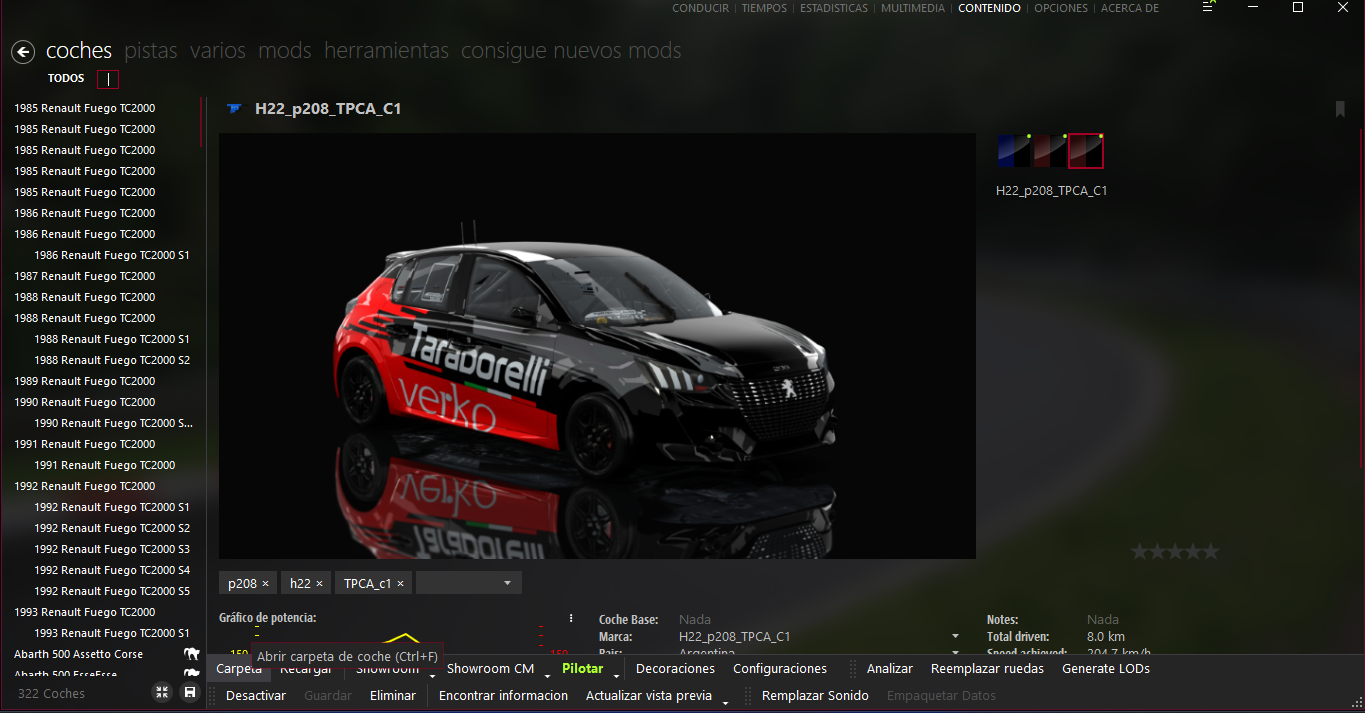
Task: Remove the p208 tag
Action: 265,584
